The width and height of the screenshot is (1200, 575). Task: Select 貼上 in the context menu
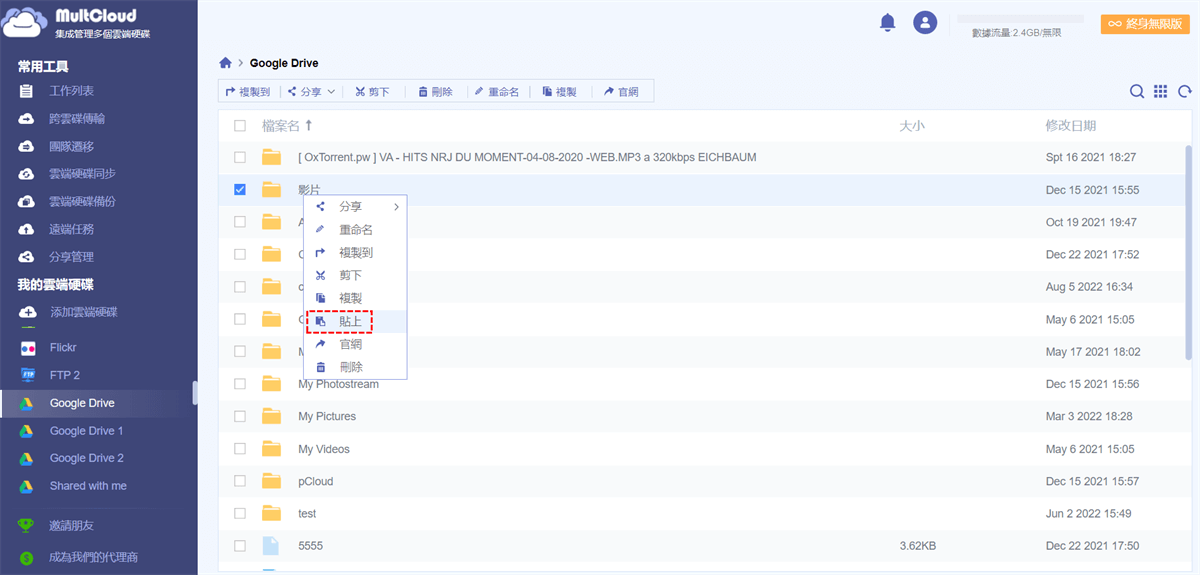tap(350, 321)
